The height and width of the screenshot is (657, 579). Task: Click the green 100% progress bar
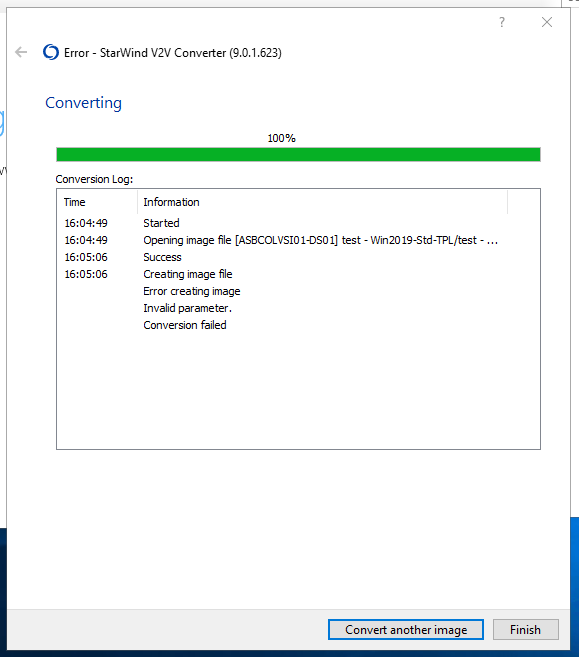[x=298, y=154]
